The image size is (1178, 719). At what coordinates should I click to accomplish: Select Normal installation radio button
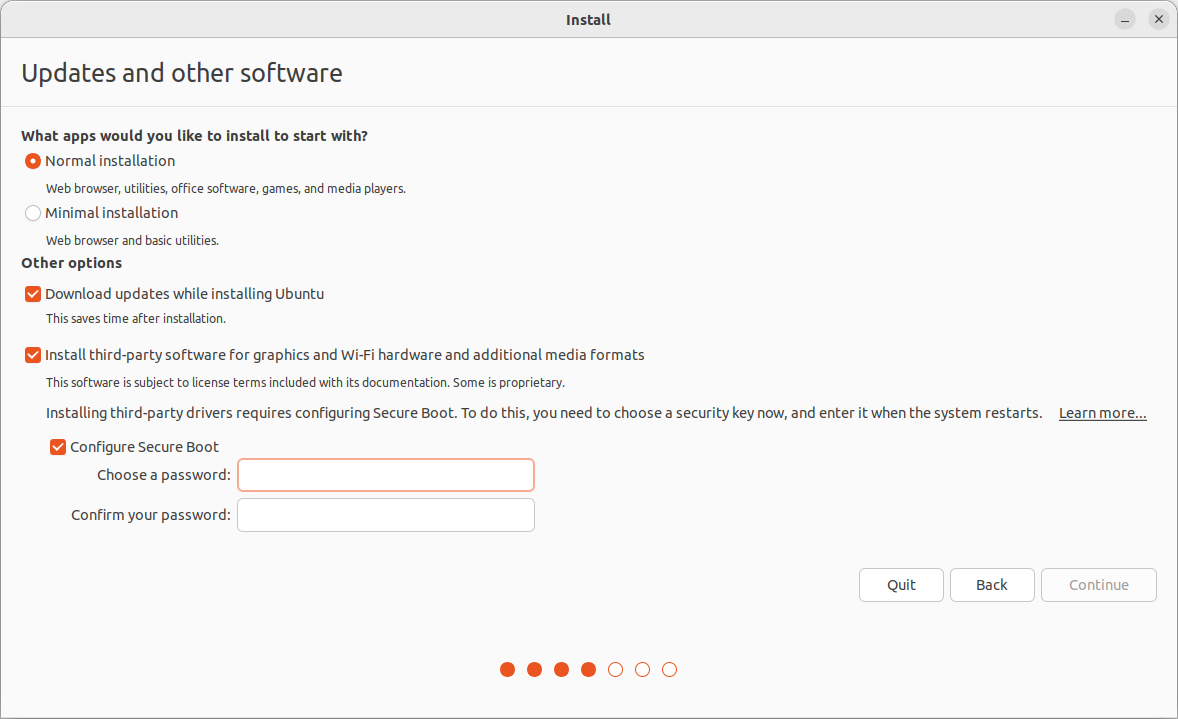click(33, 161)
